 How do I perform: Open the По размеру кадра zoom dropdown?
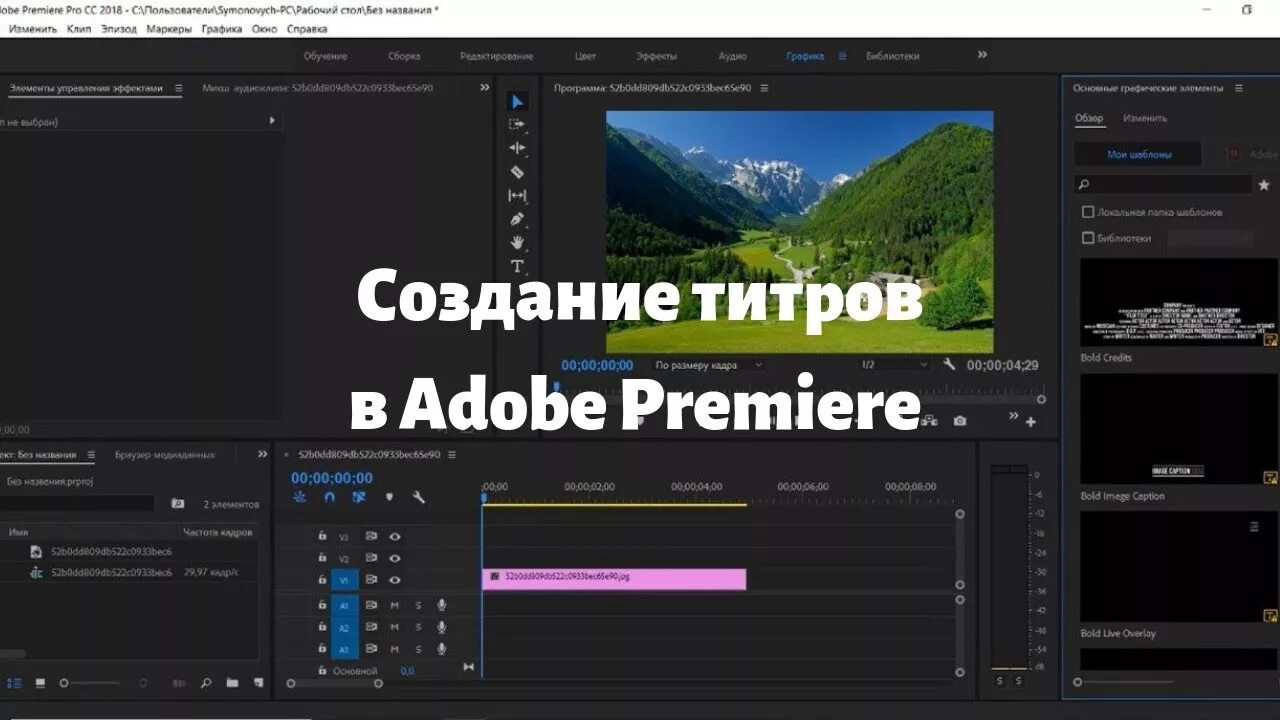coord(709,365)
